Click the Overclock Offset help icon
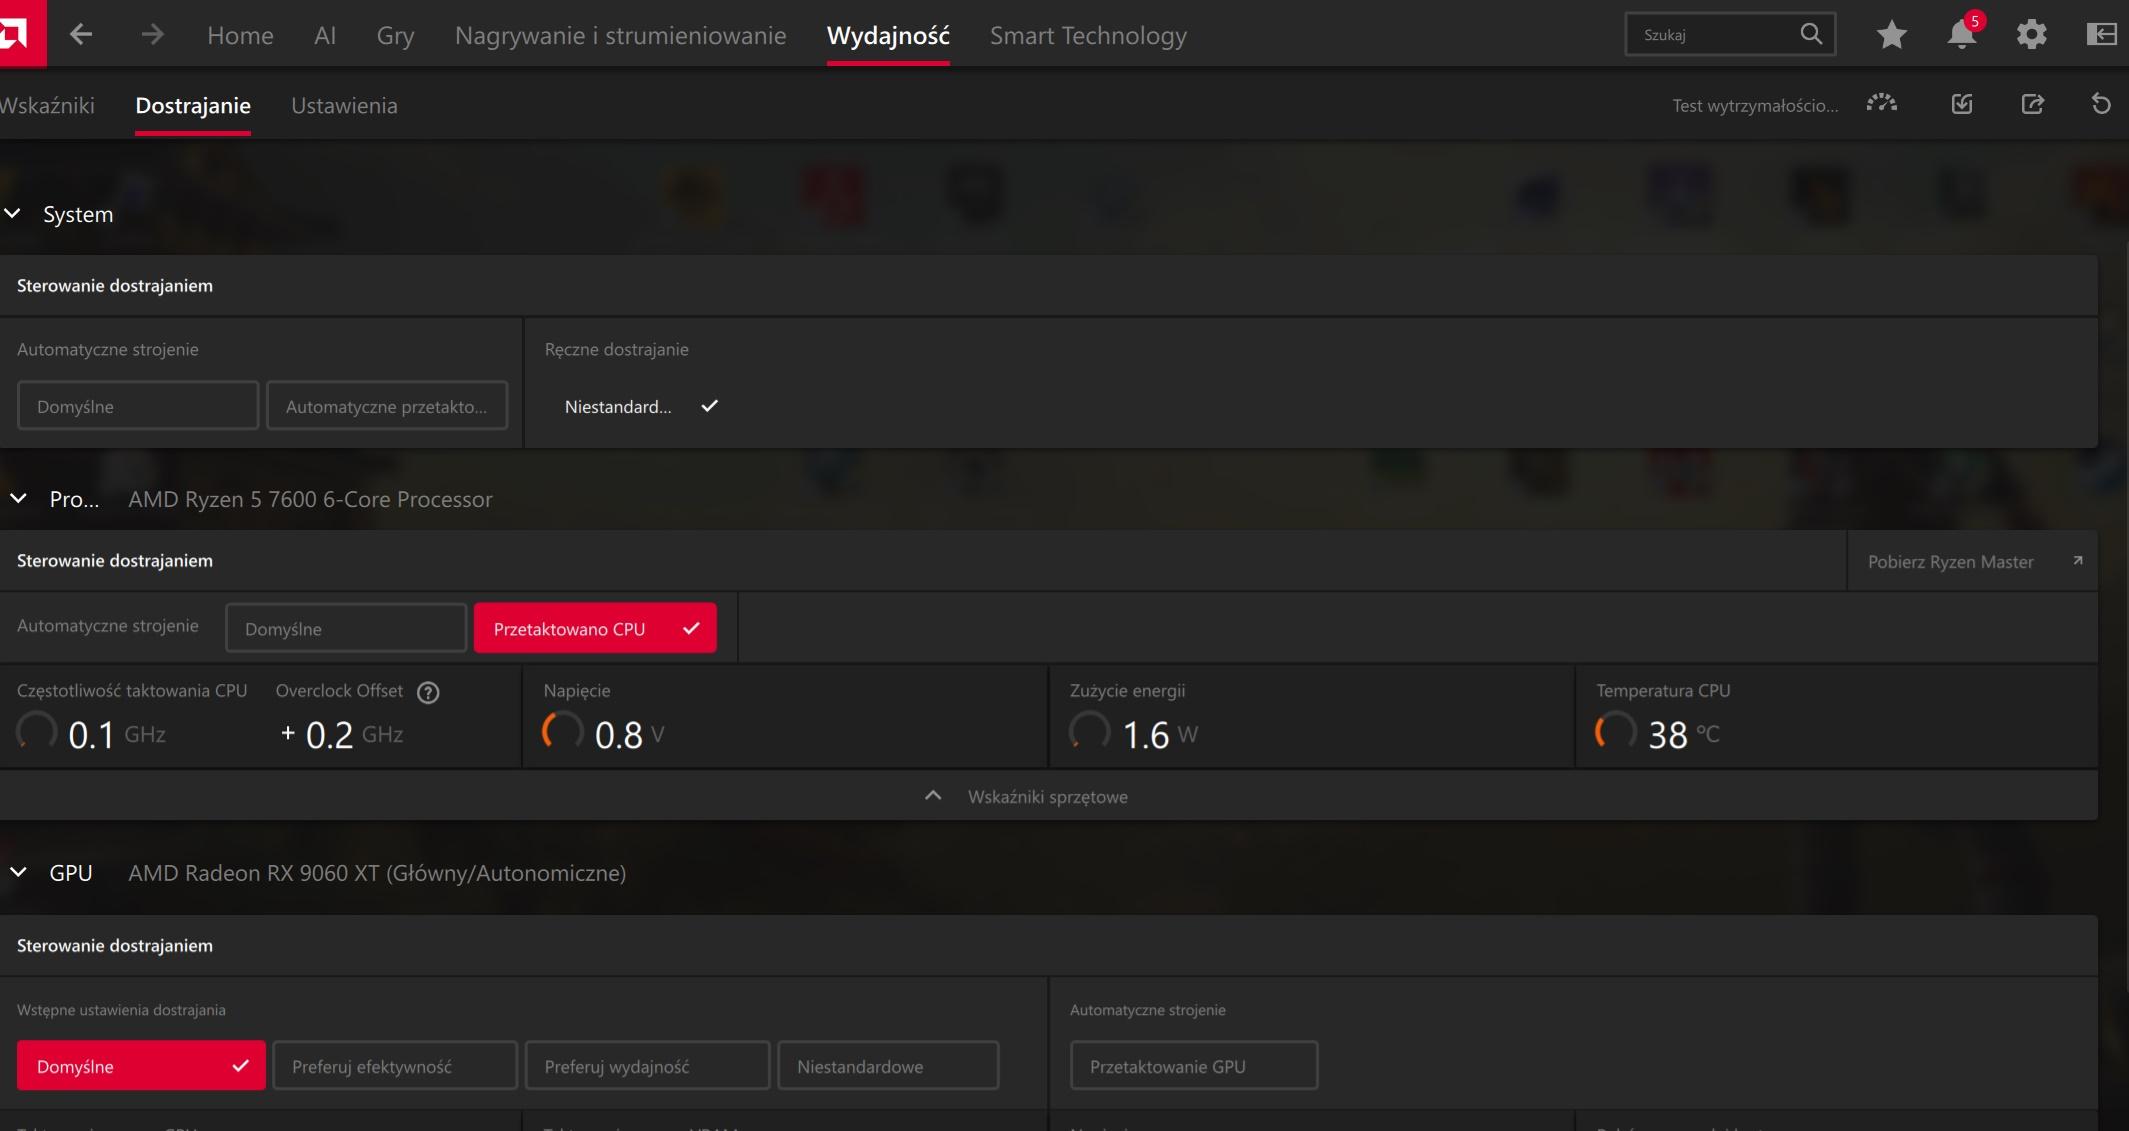The width and height of the screenshot is (2129, 1131). (428, 692)
